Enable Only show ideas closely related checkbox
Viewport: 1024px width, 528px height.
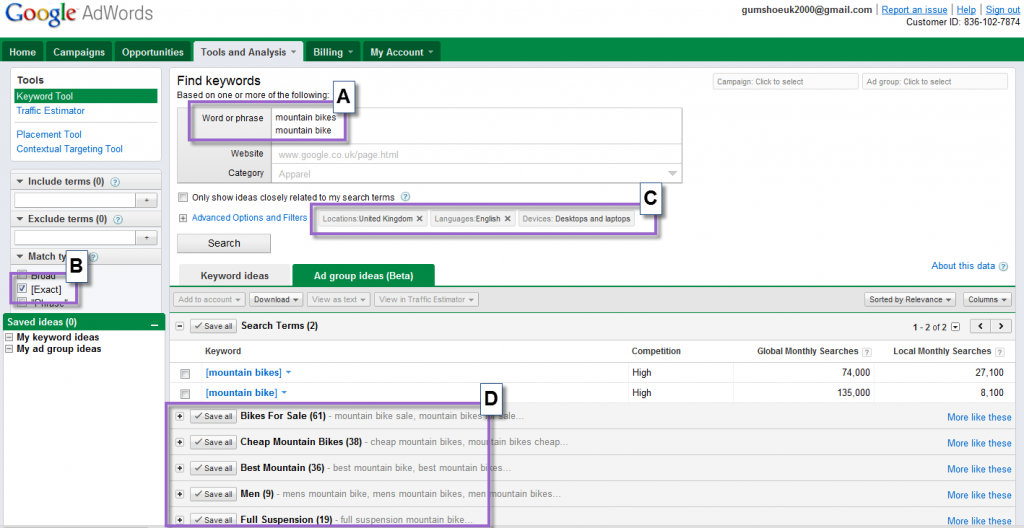182,198
